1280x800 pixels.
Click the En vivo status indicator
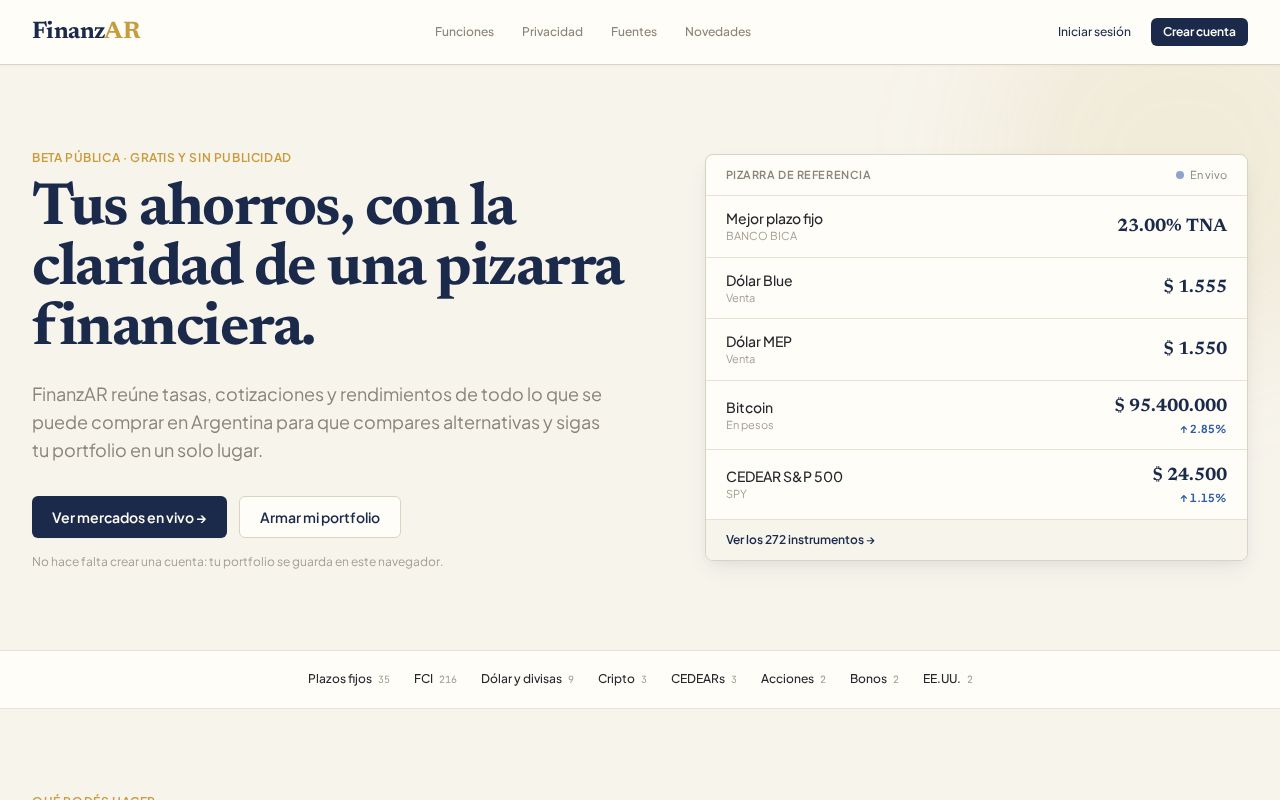point(1201,175)
